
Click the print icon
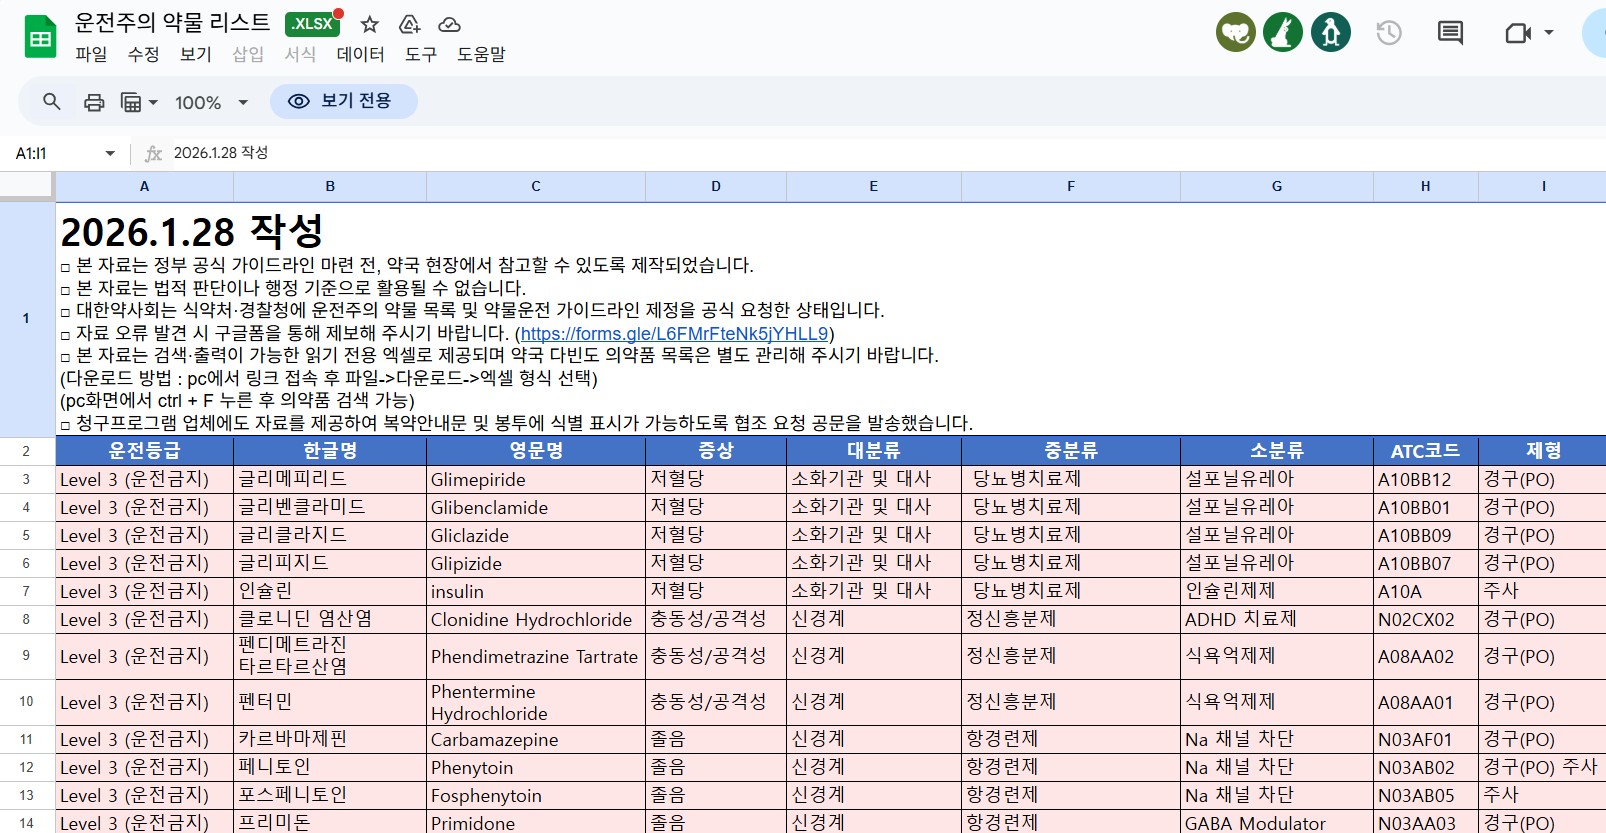(94, 102)
